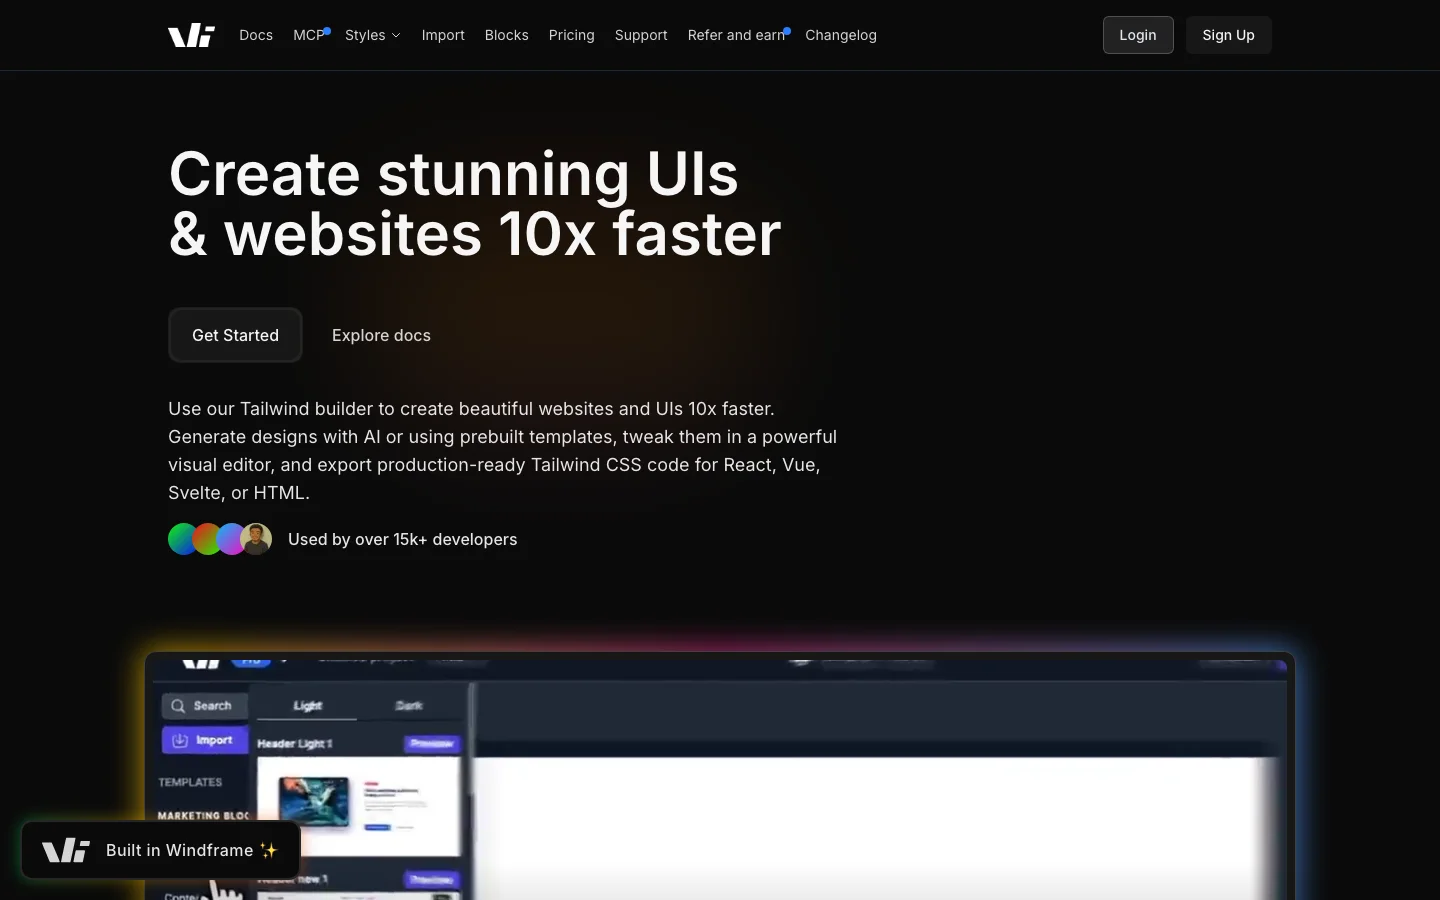This screenshot has width=1440, height=900.
Task: Select the Light tab in the preview
Action: pyautogui.click(x=307, y=705)
